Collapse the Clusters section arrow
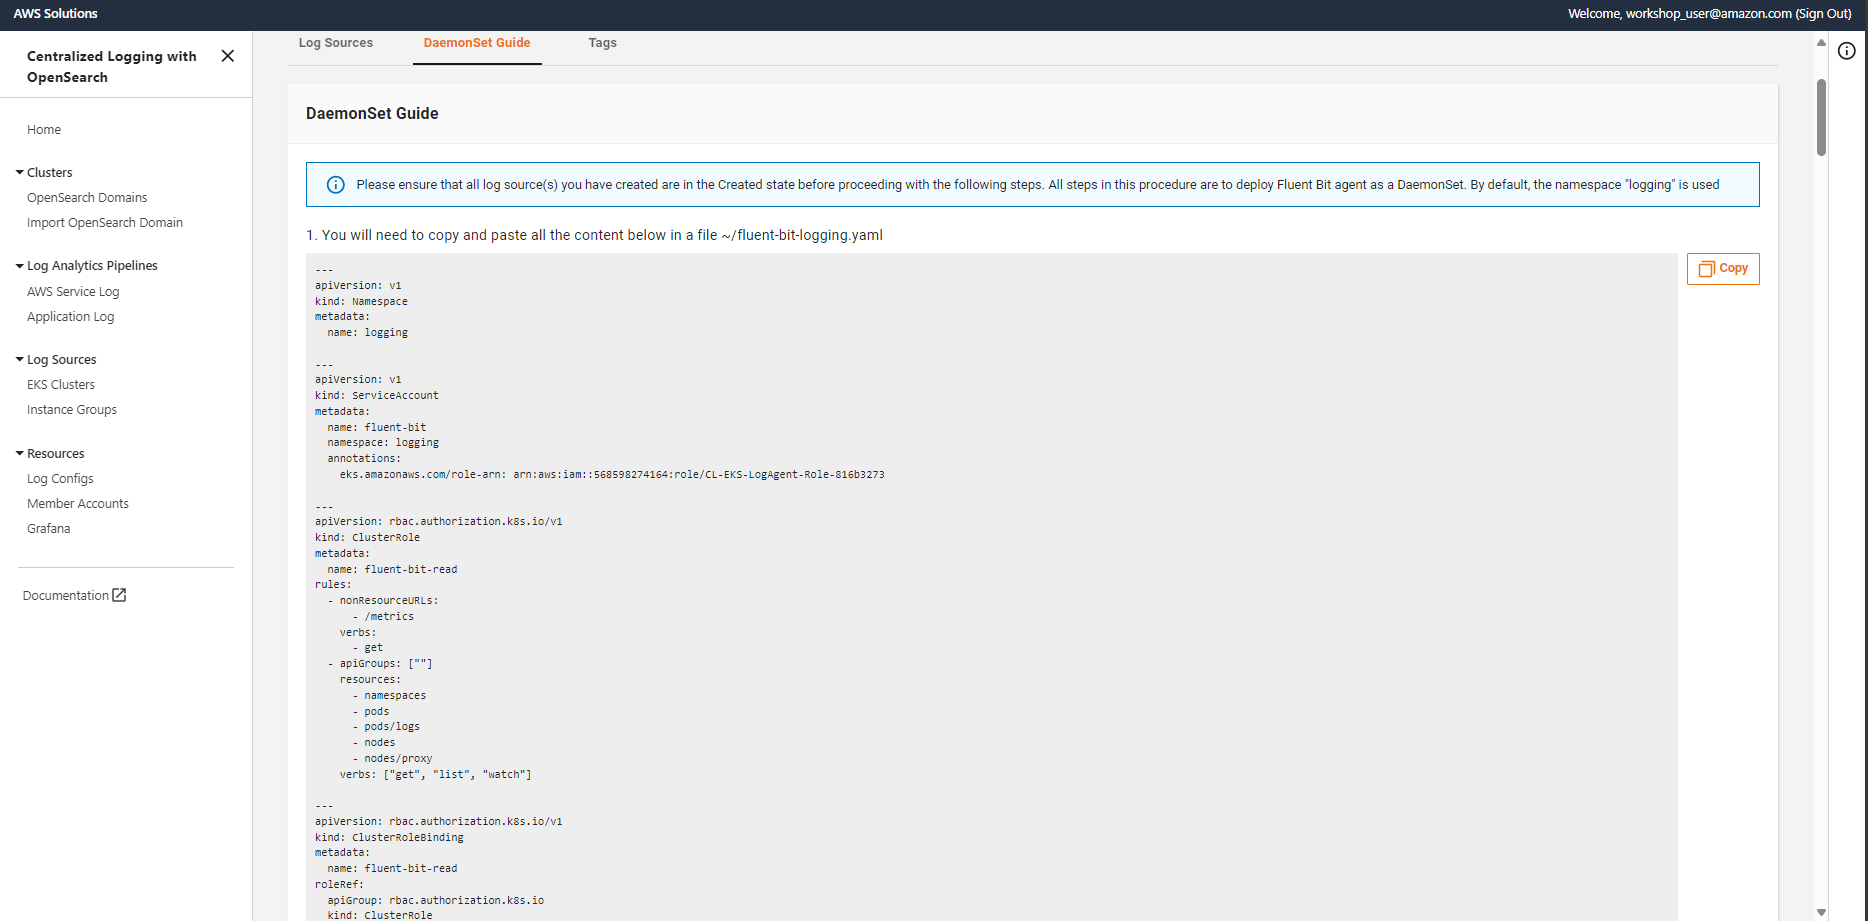The height and width of the screenshot is (921, 1868). click(x=20, y=172)
